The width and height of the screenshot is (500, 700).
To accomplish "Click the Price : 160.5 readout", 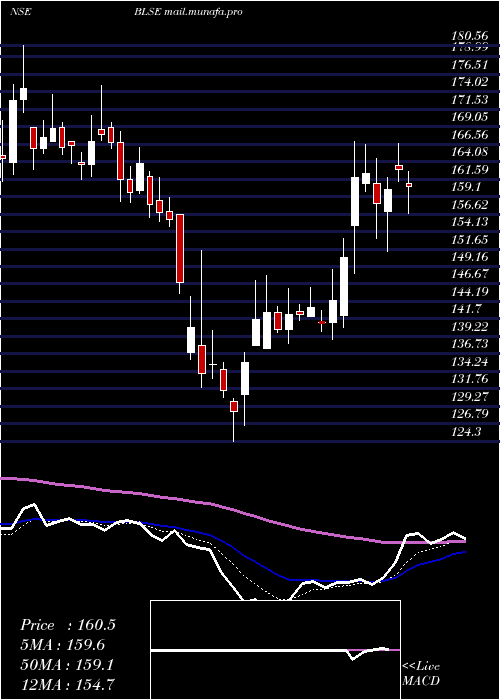I will tap(68, 625).
